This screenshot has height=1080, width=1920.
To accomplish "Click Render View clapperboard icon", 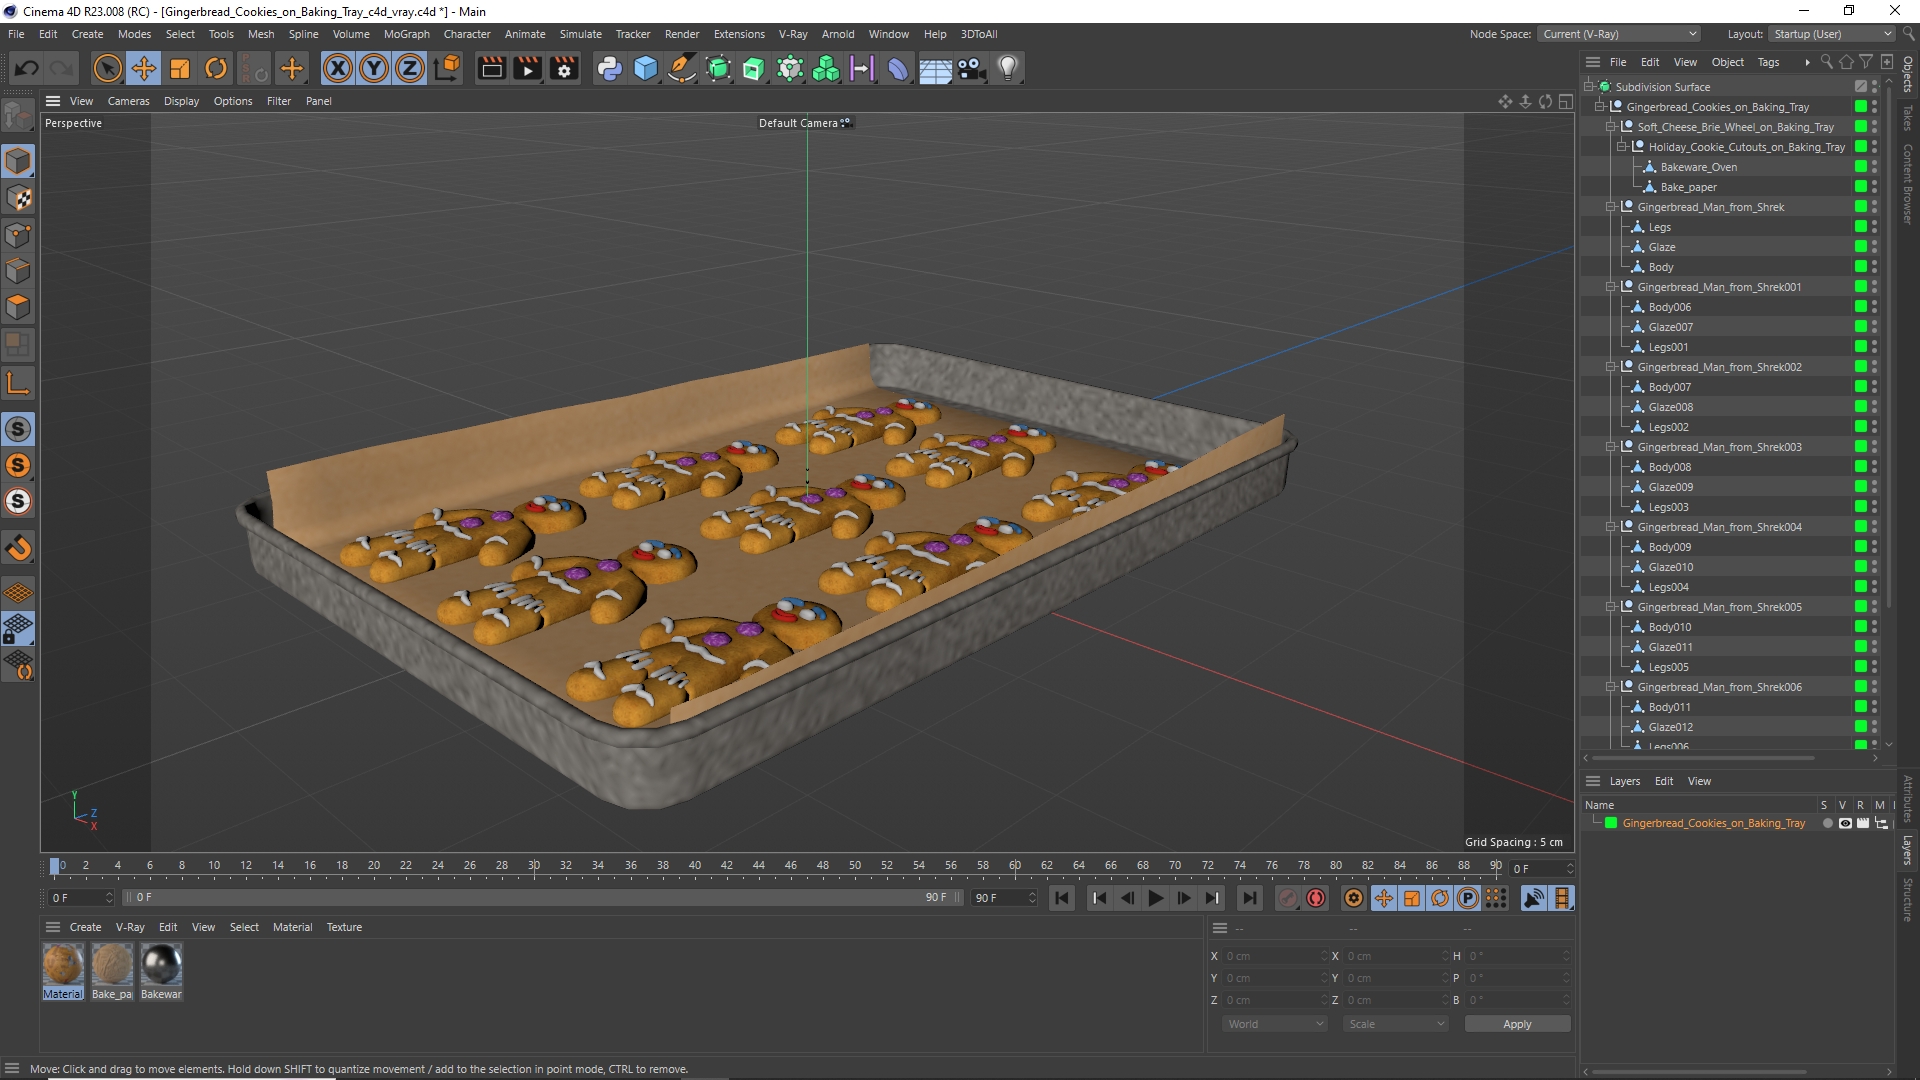I will click(491, 68).
